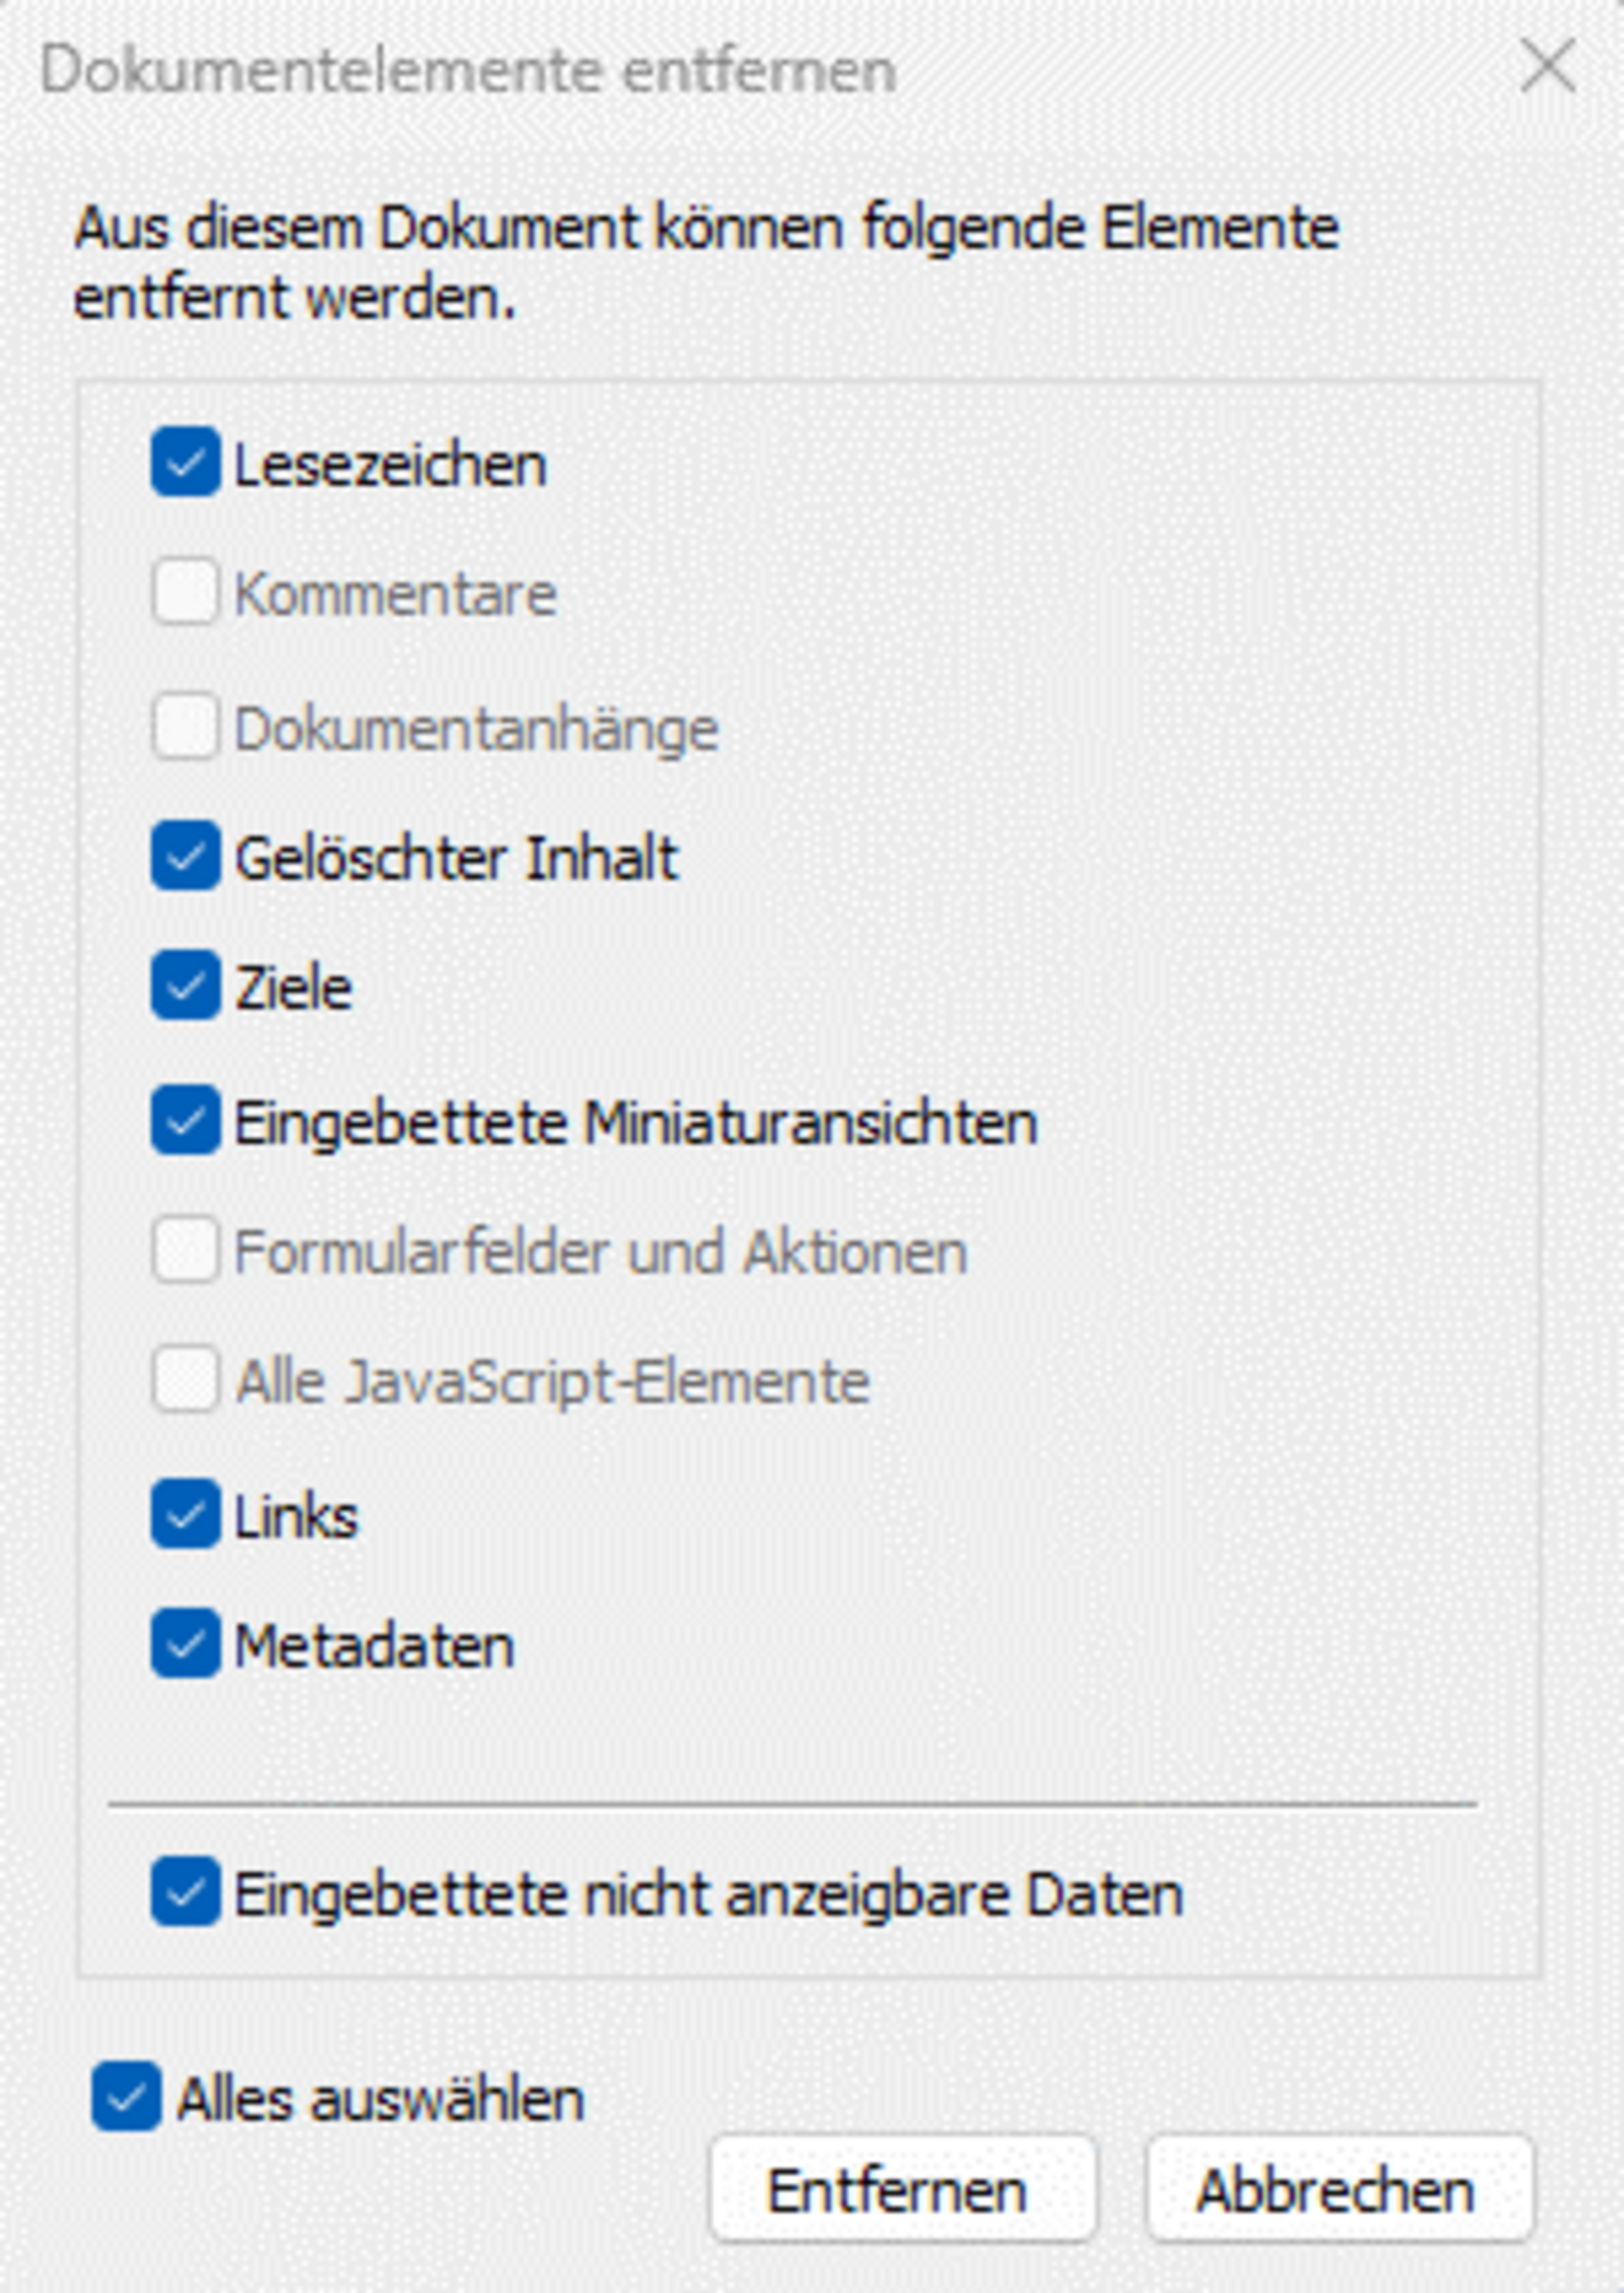Click the 'Eingebettete Miniaturansichten' label text

636,1122
